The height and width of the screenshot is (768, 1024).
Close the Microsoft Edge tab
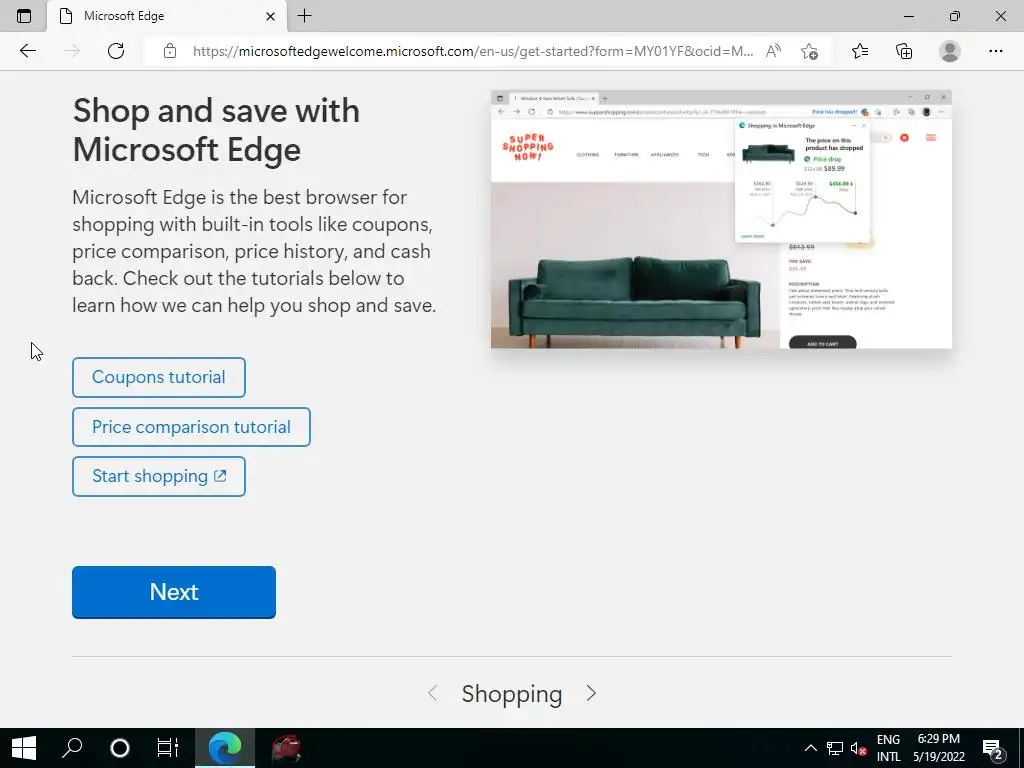coord(270,16)
